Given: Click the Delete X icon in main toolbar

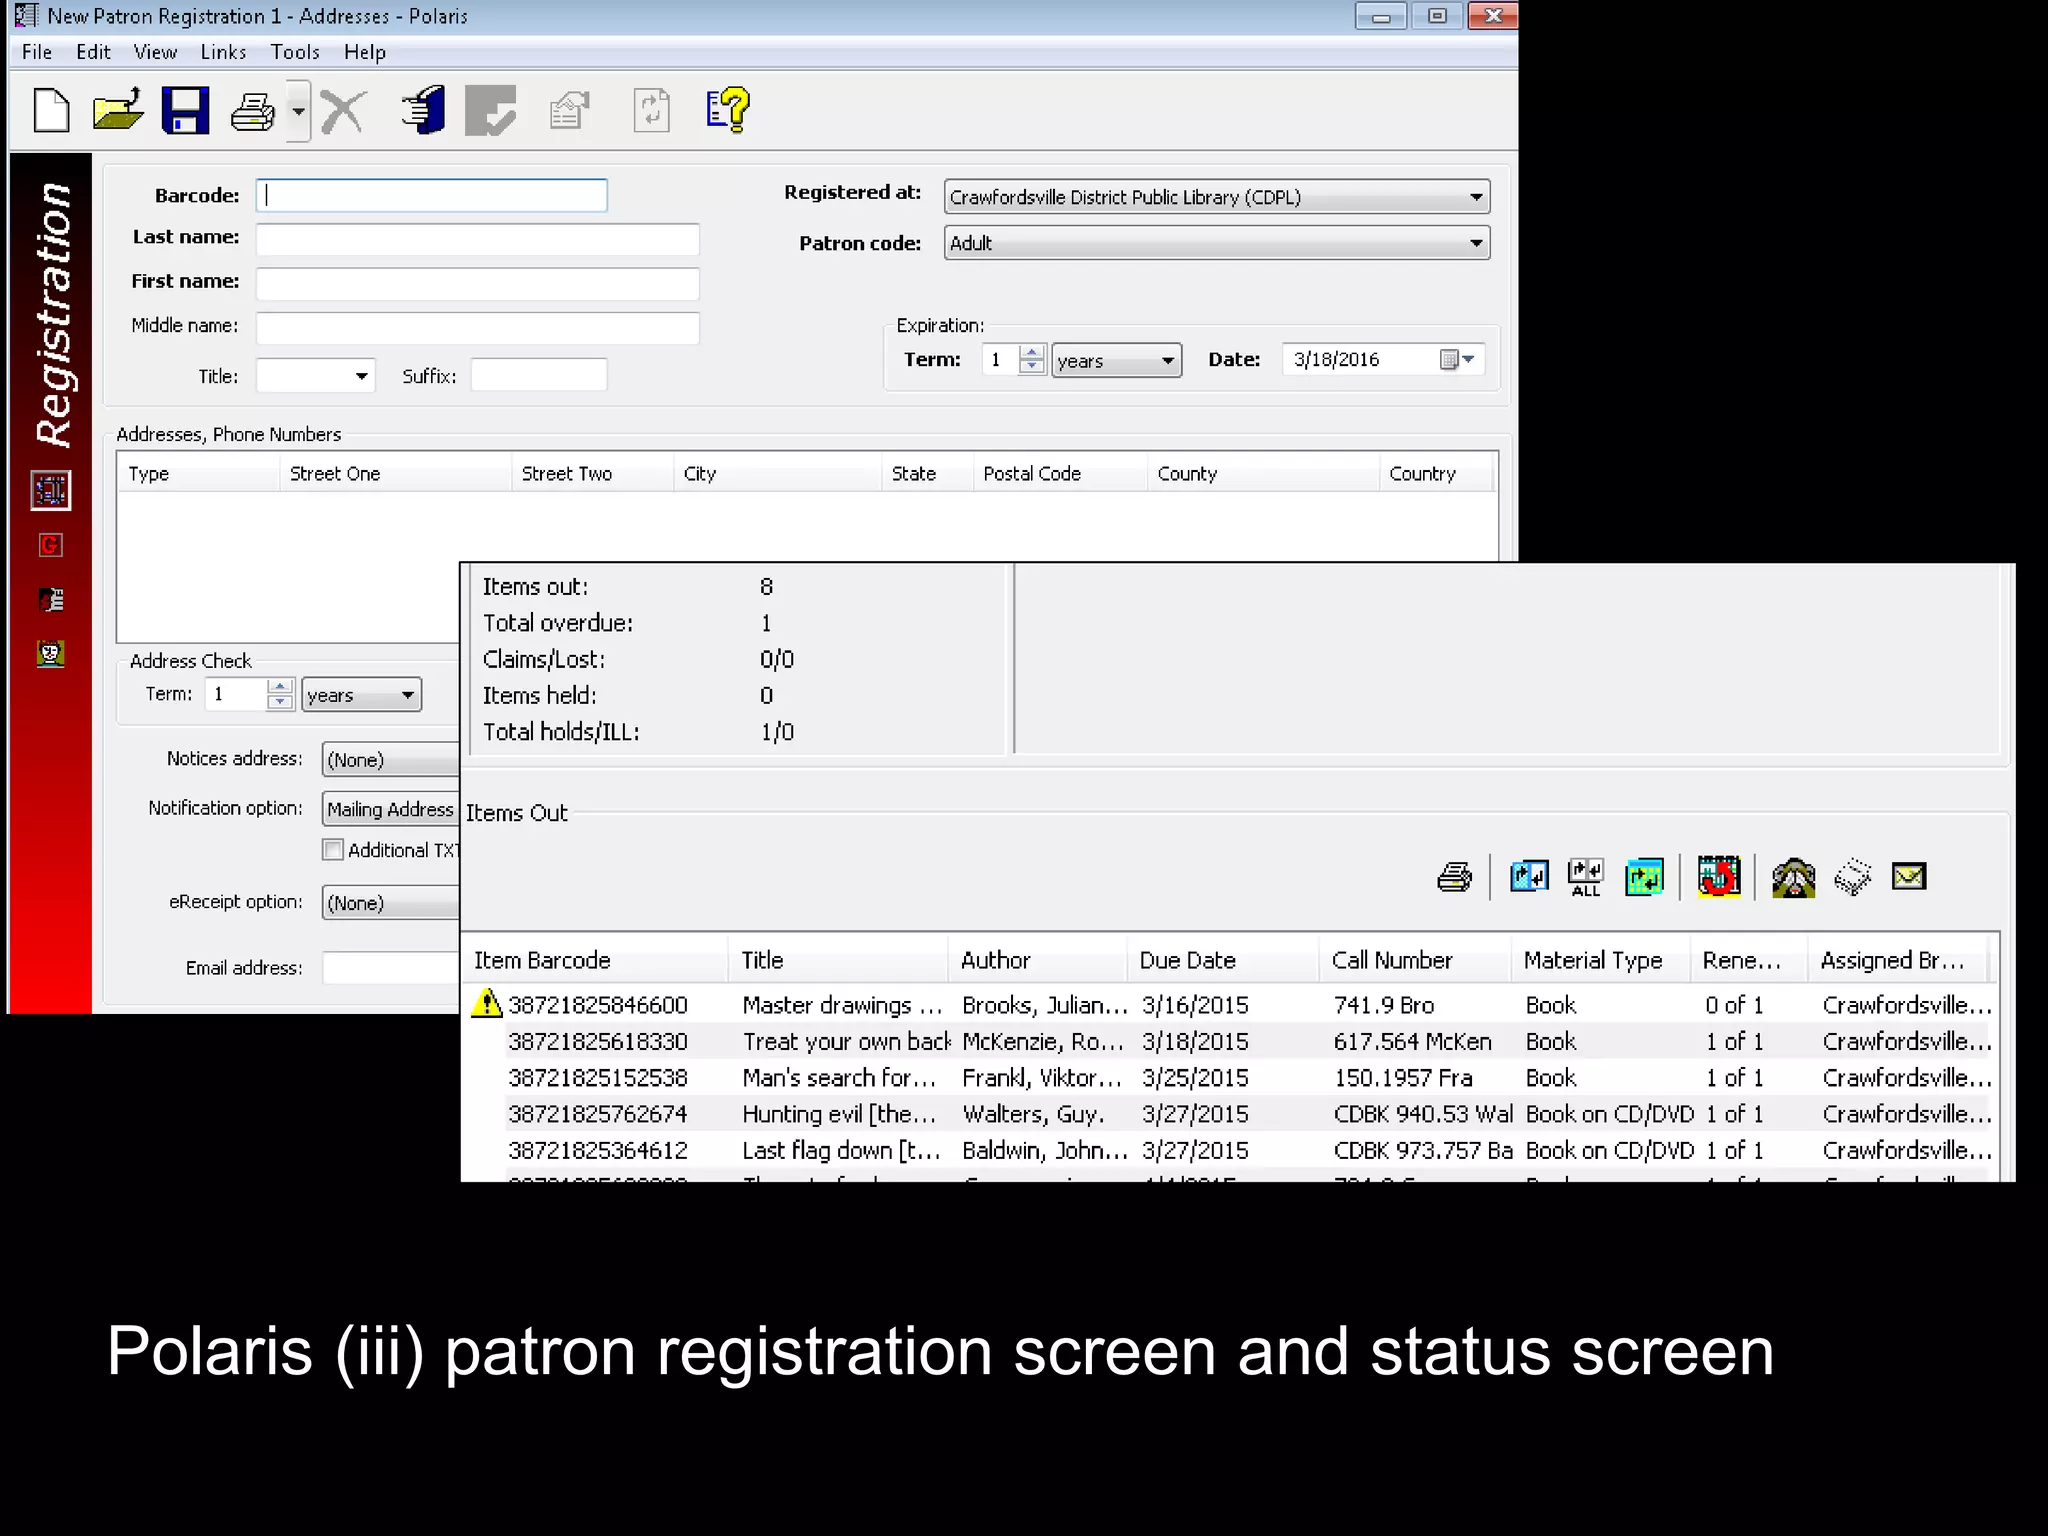Looking at the screenshot, I should tap(343, 111).
